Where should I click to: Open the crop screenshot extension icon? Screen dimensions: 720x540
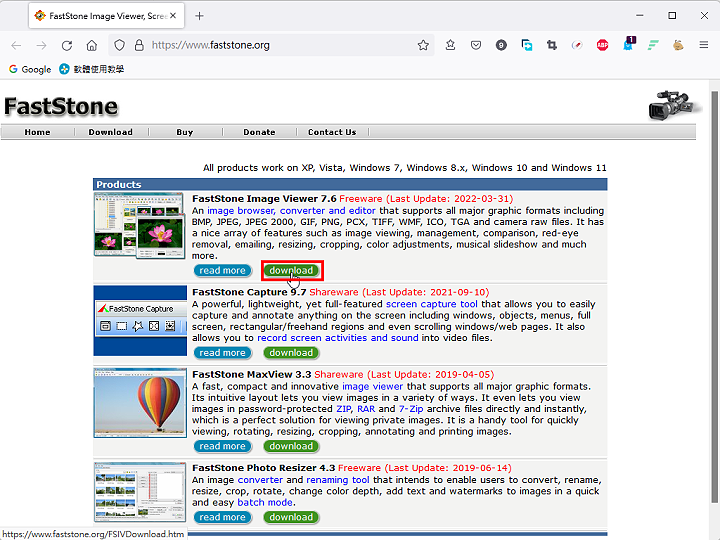point(552,45)
